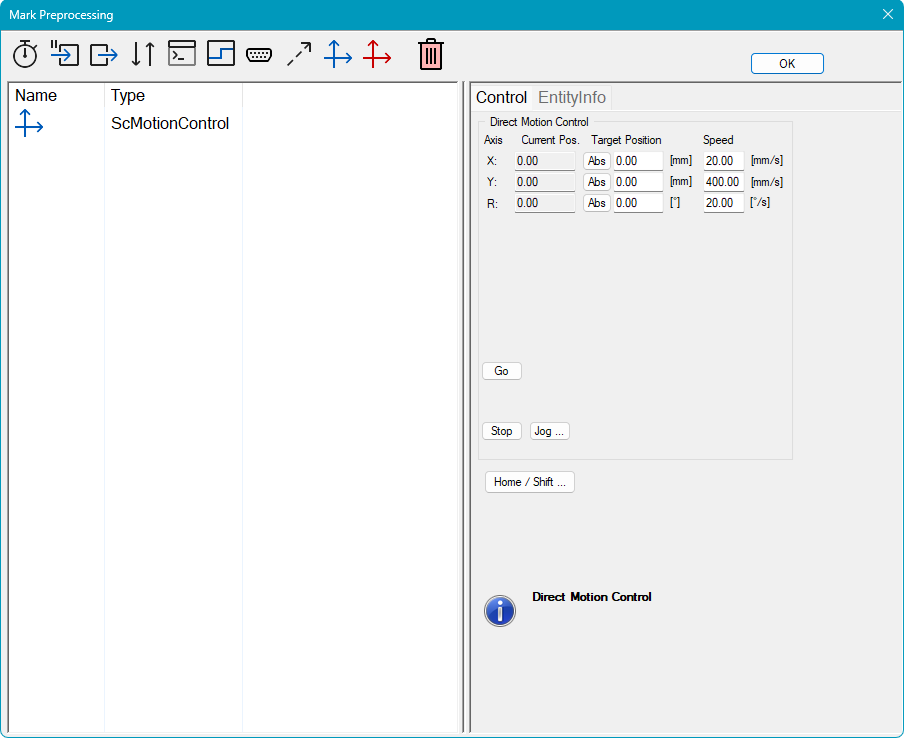The image size is (904, 738).
Task: Select the ScMotionControl row axes icon
Action: click(x=29, y=123)
